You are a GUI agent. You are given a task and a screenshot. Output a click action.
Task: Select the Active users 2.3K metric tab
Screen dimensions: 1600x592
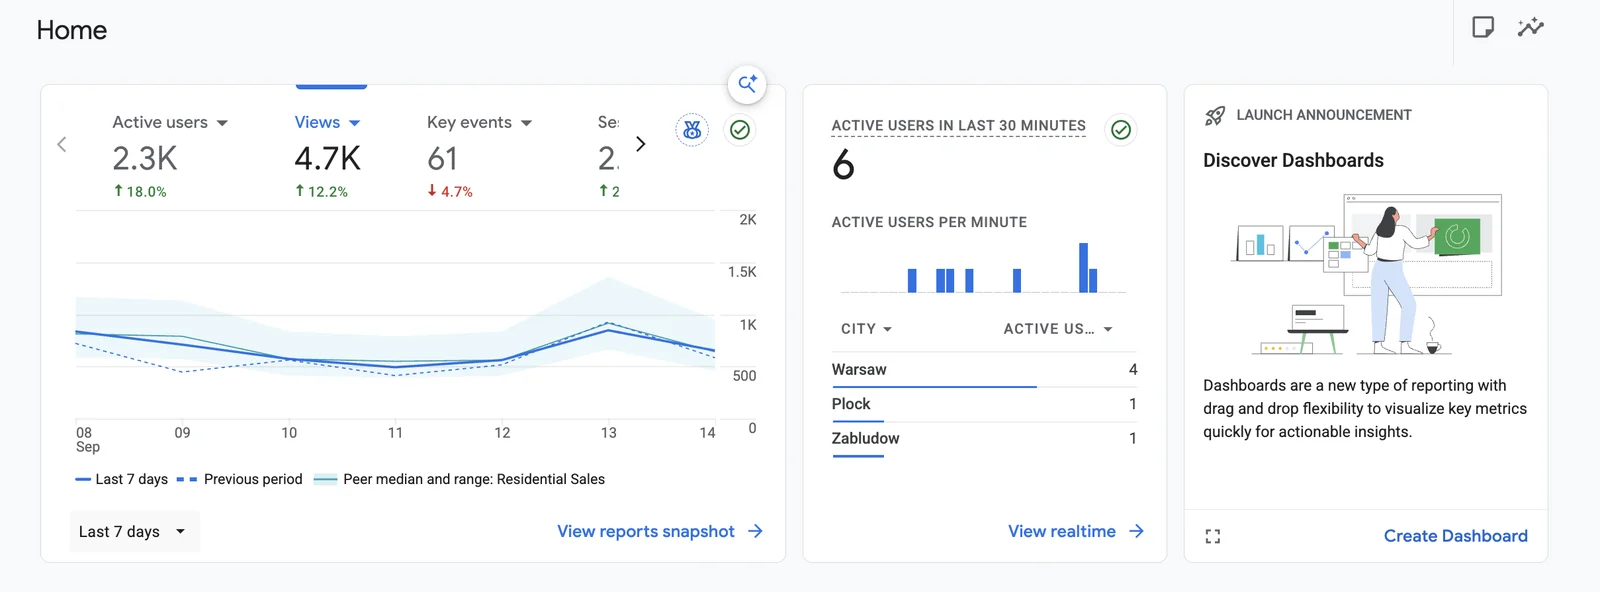[x=170, y=155]
